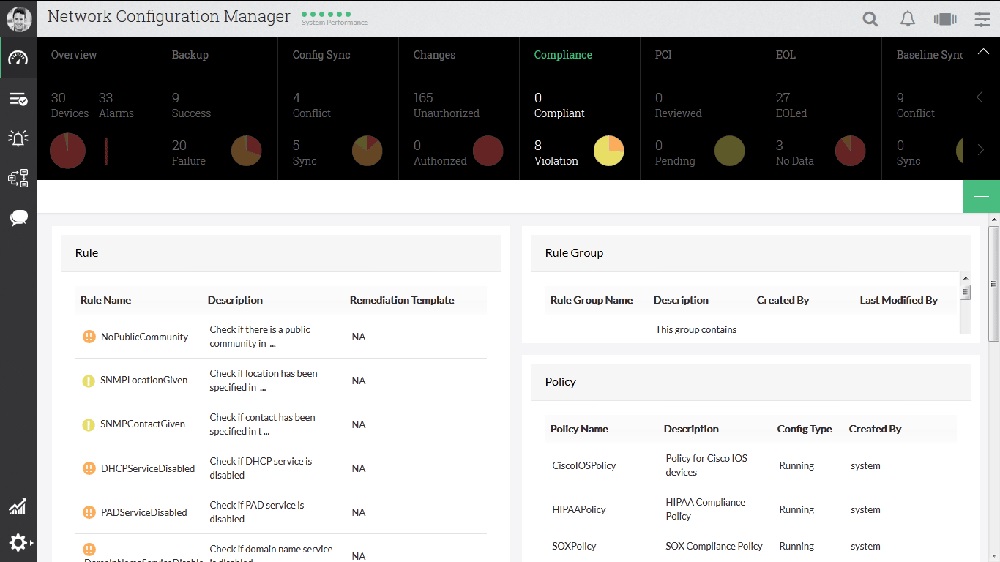Open the HIPAAPolicy policy
This screenshot has height=562, width=1000.
(x=579, y=510)
